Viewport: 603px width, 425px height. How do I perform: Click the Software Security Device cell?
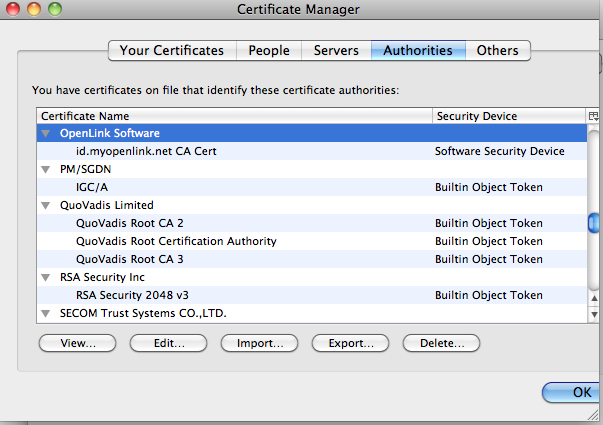tap(500, 151)
